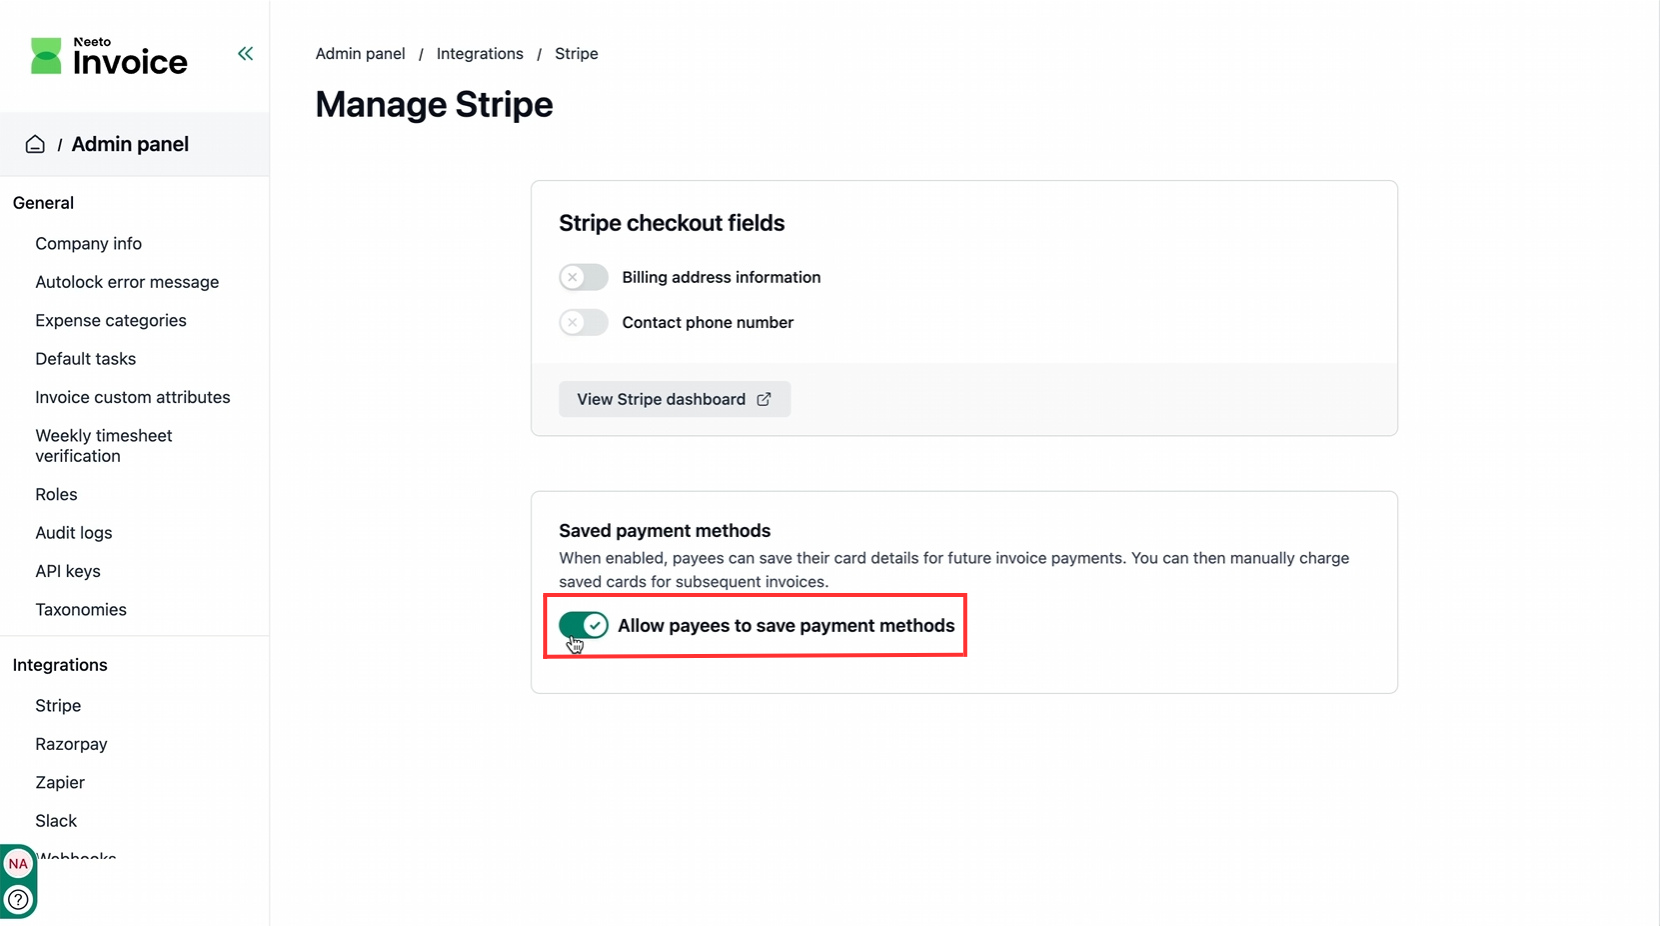Open Company info settings
This screenshot has height=926, width=1660.
click(x=88, y=244)
